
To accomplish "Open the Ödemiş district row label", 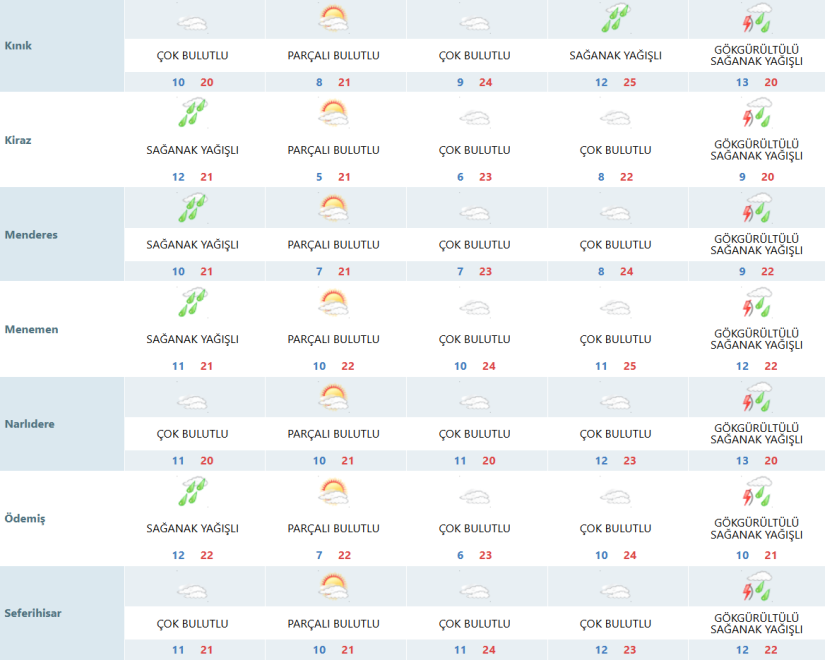I will click(24, 519).
